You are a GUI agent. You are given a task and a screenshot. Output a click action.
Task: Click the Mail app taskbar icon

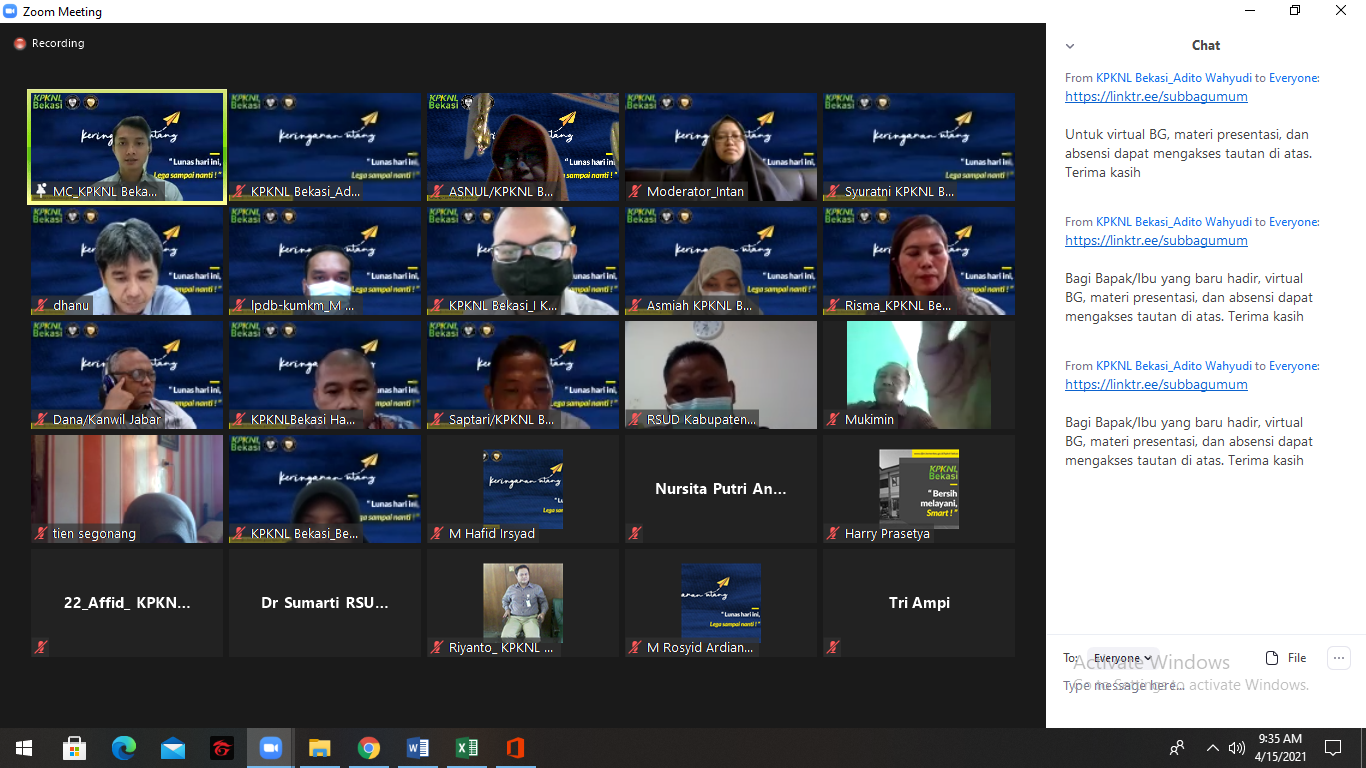click(x=173, y=748)
